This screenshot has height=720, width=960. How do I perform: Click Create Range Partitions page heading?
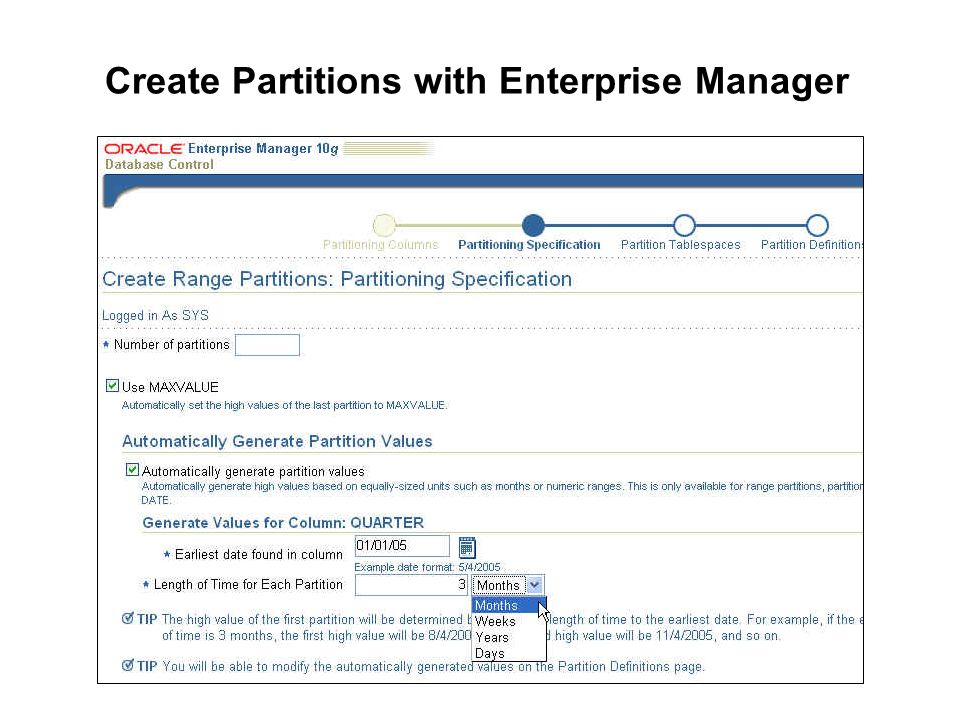click(x=337, y=279)
